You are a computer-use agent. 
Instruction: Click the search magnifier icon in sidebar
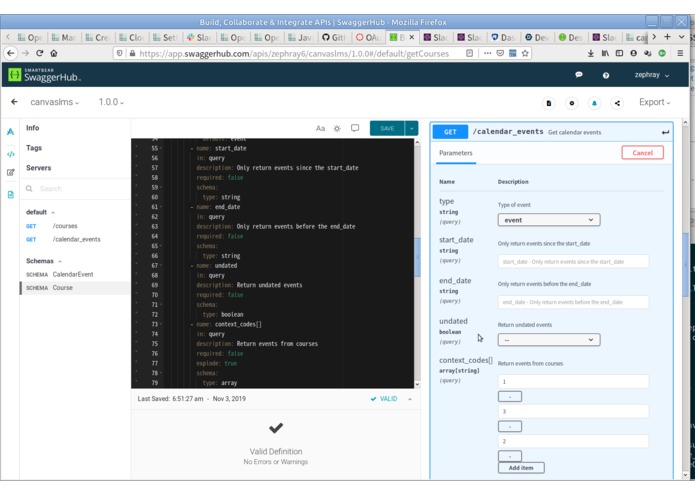[29, 189]
